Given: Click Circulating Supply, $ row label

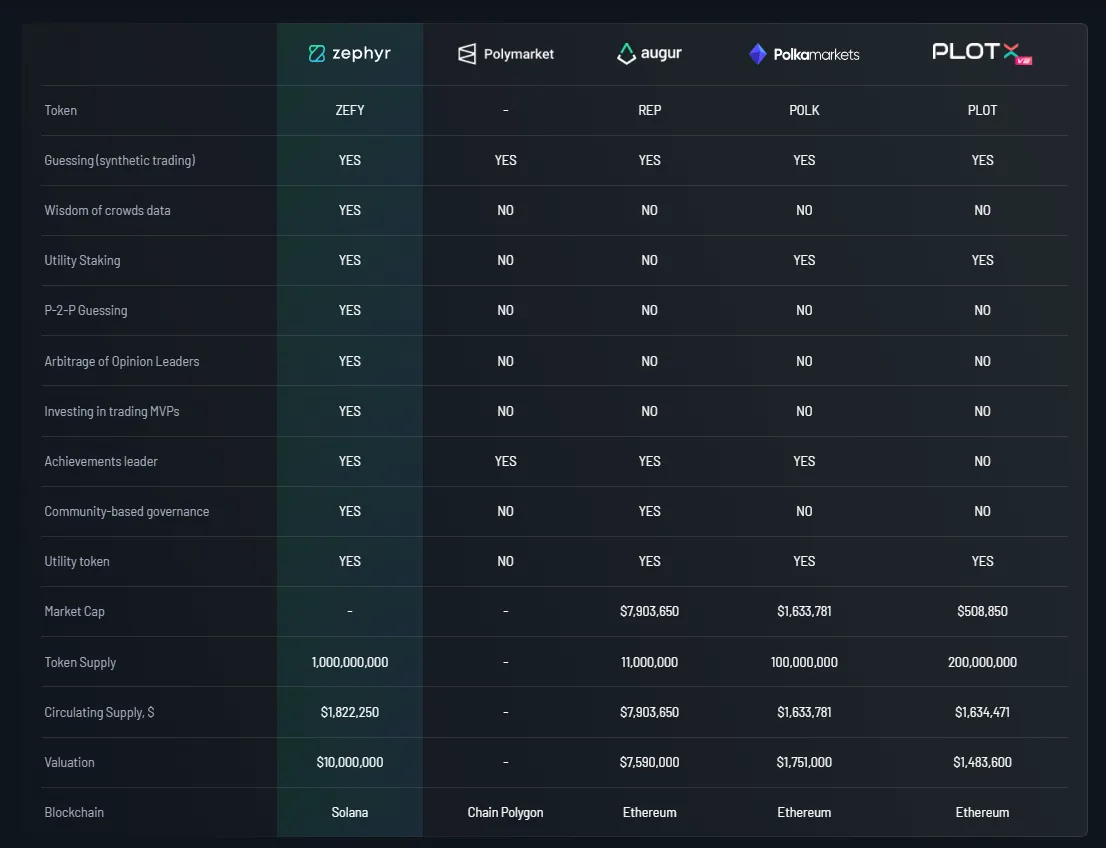Looking at the screenshot, I should point(99,713).
